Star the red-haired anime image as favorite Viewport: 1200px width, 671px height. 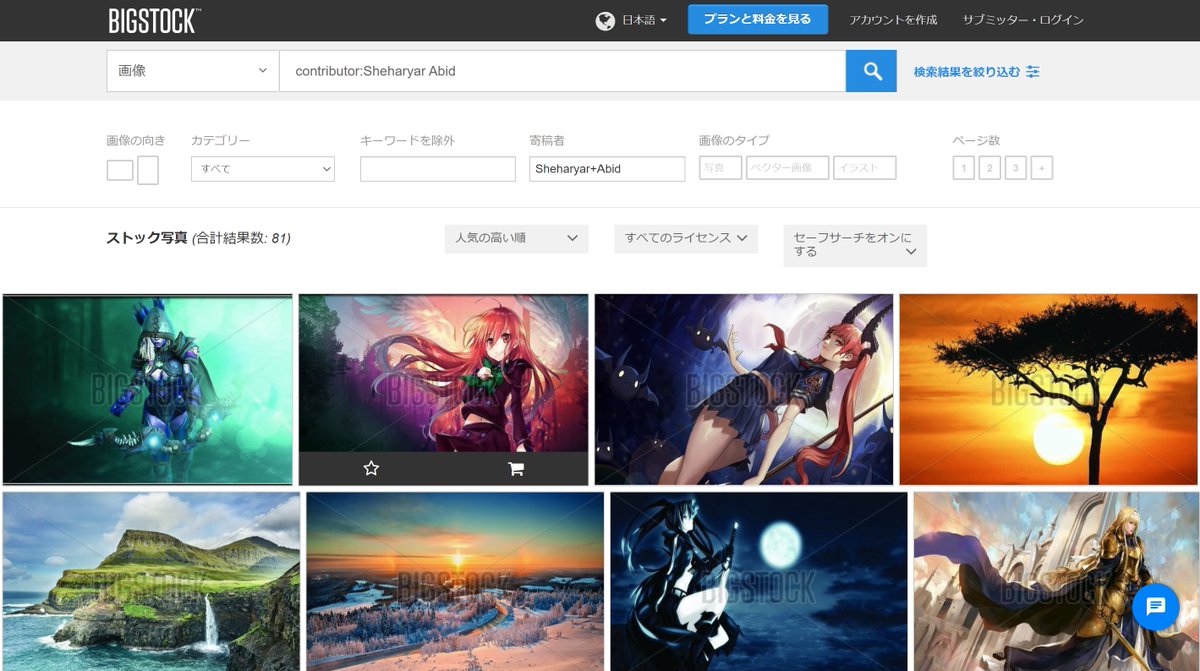pyautogui.click(x=371, y=467)
